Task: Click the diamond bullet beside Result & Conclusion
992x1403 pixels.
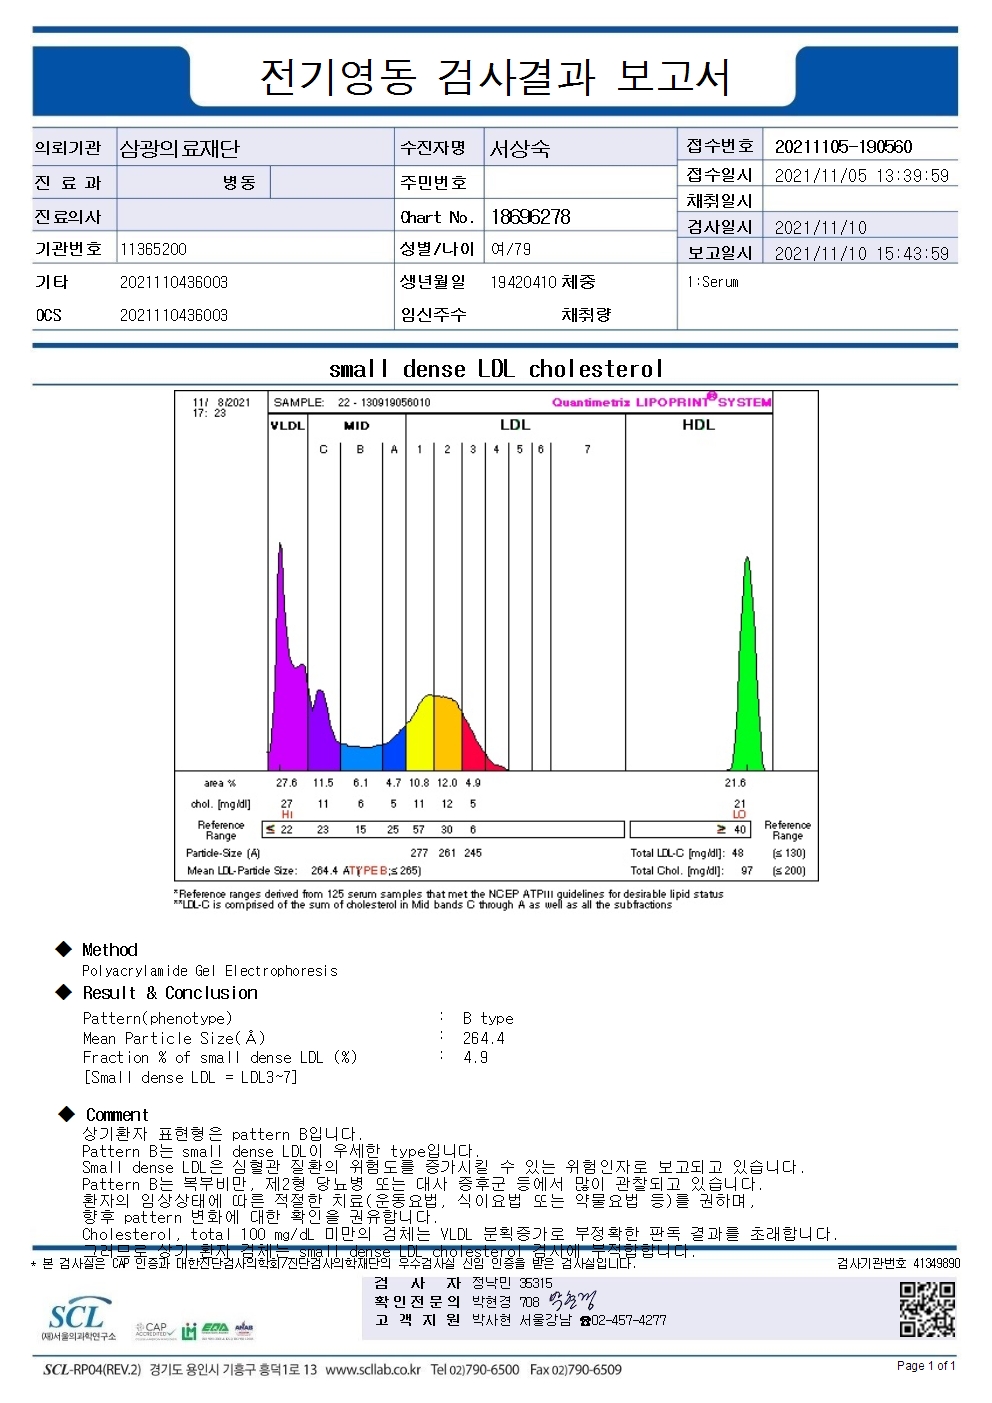Action: coord(64,992)
